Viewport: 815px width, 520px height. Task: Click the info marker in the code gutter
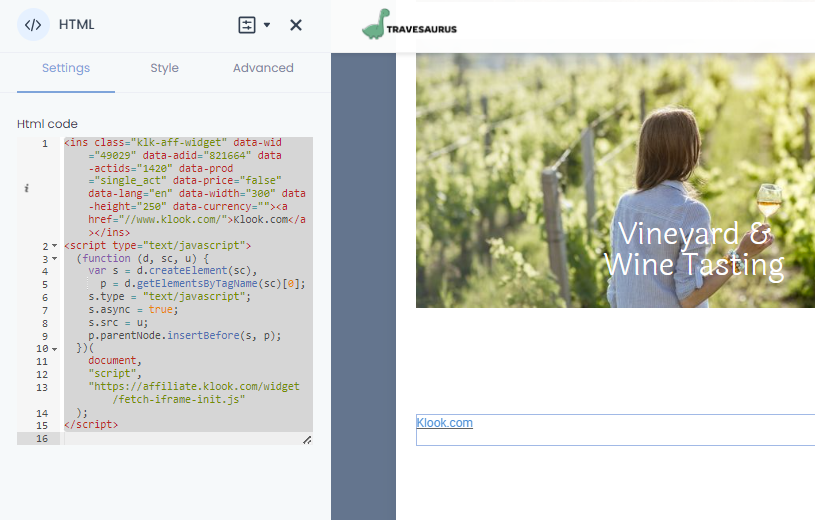click(x=26, y=188)
